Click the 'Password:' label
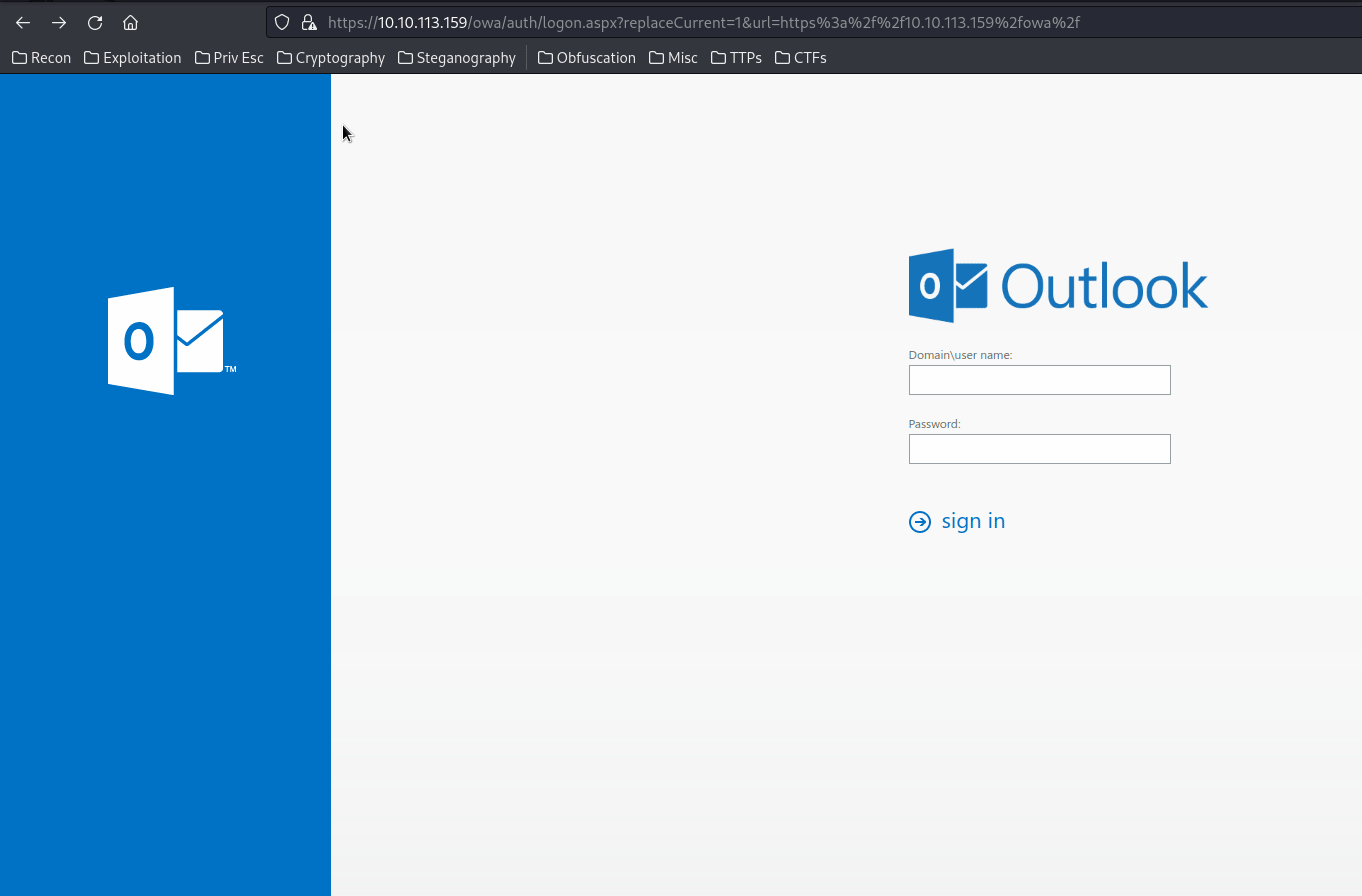The image size is (1362, 896). 934,424
